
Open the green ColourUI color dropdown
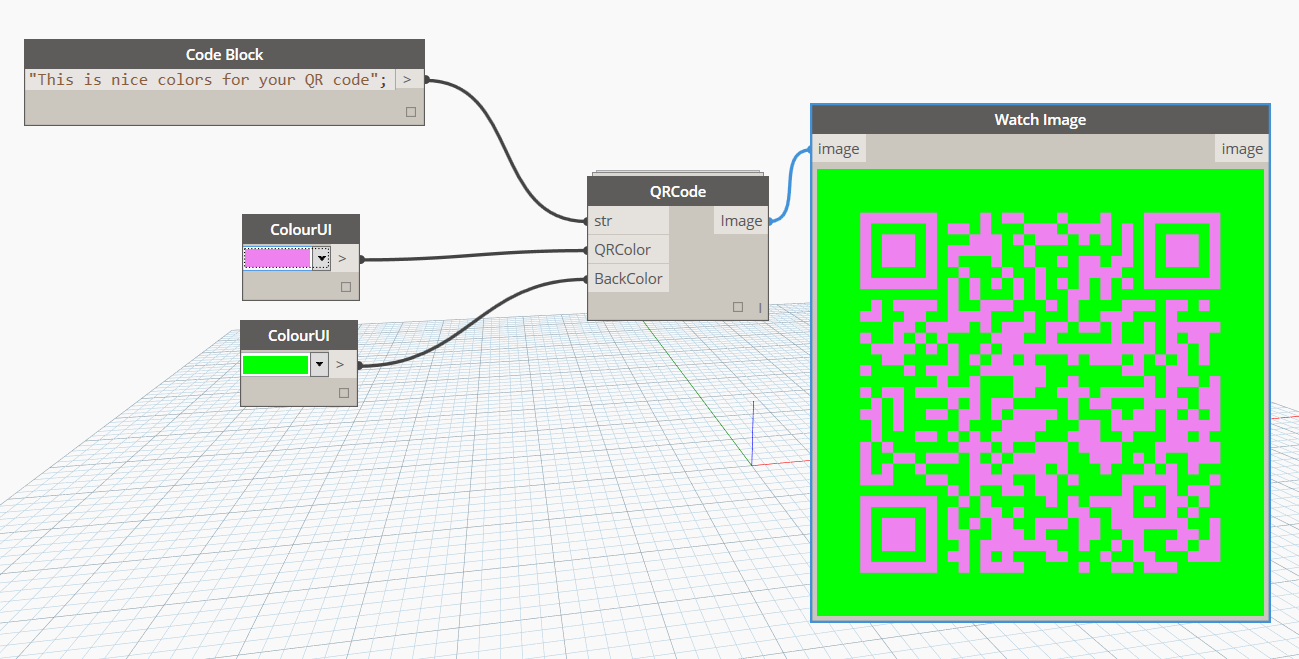click(x=318, y=363)
